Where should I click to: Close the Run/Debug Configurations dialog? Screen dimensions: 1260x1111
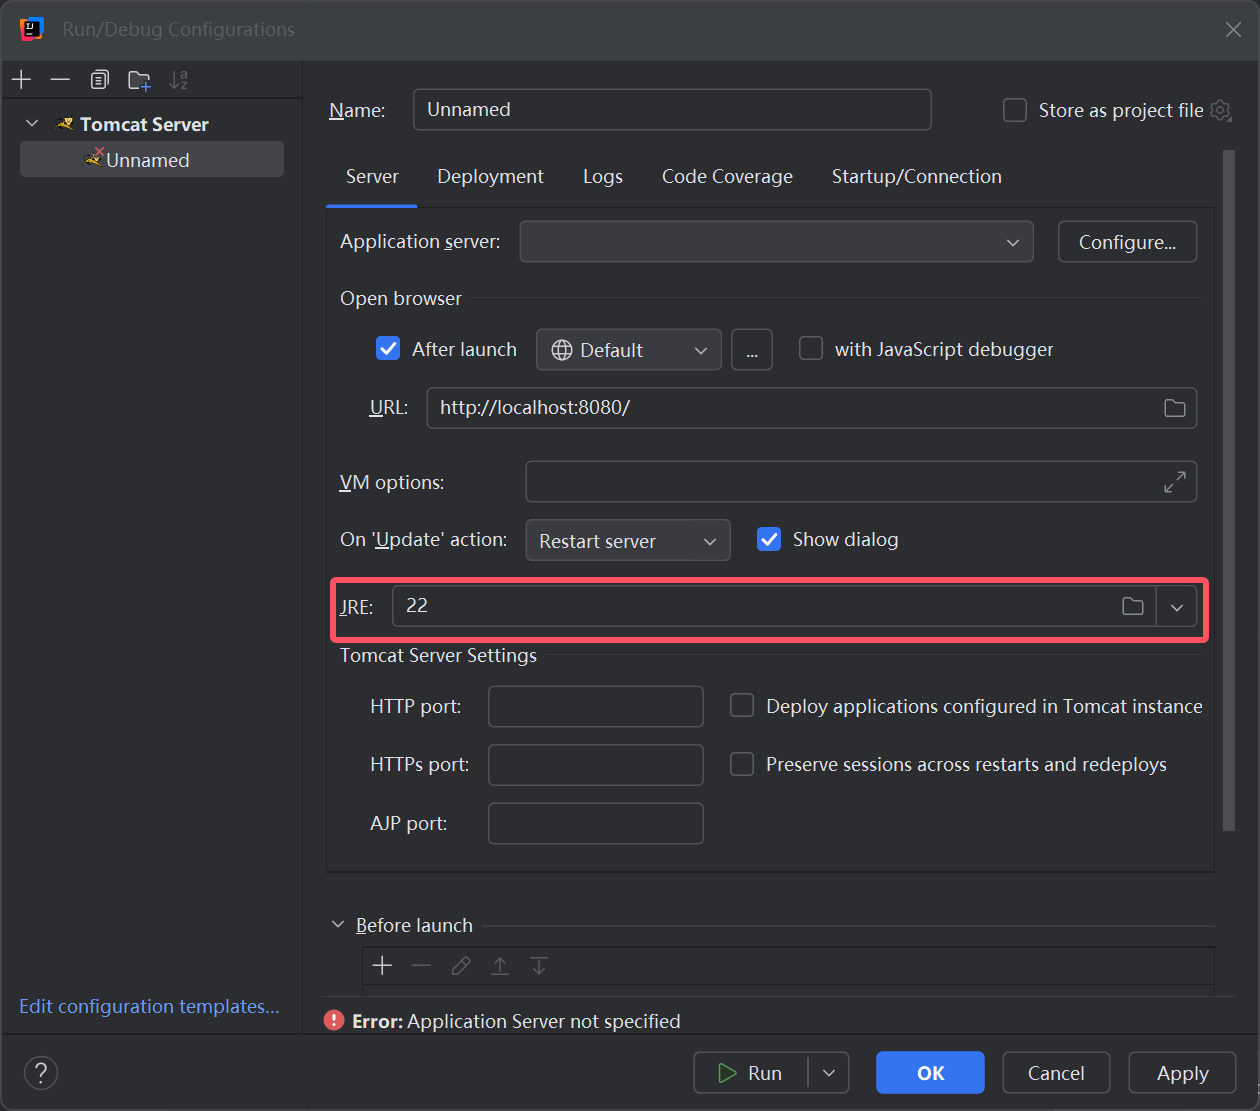pos(1233,30)
